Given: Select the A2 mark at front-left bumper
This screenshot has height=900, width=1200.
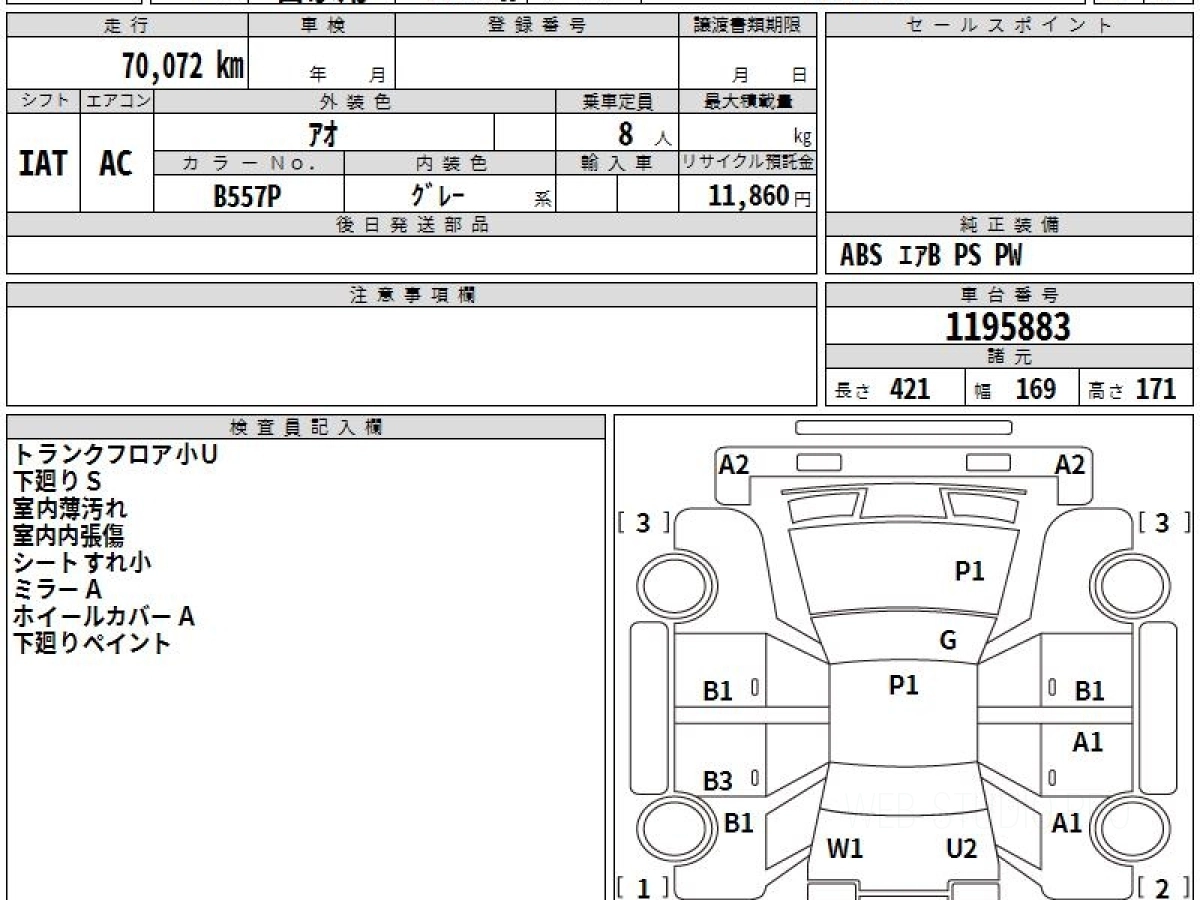Looking at the screenshot, I should click(x=734, y=464).
